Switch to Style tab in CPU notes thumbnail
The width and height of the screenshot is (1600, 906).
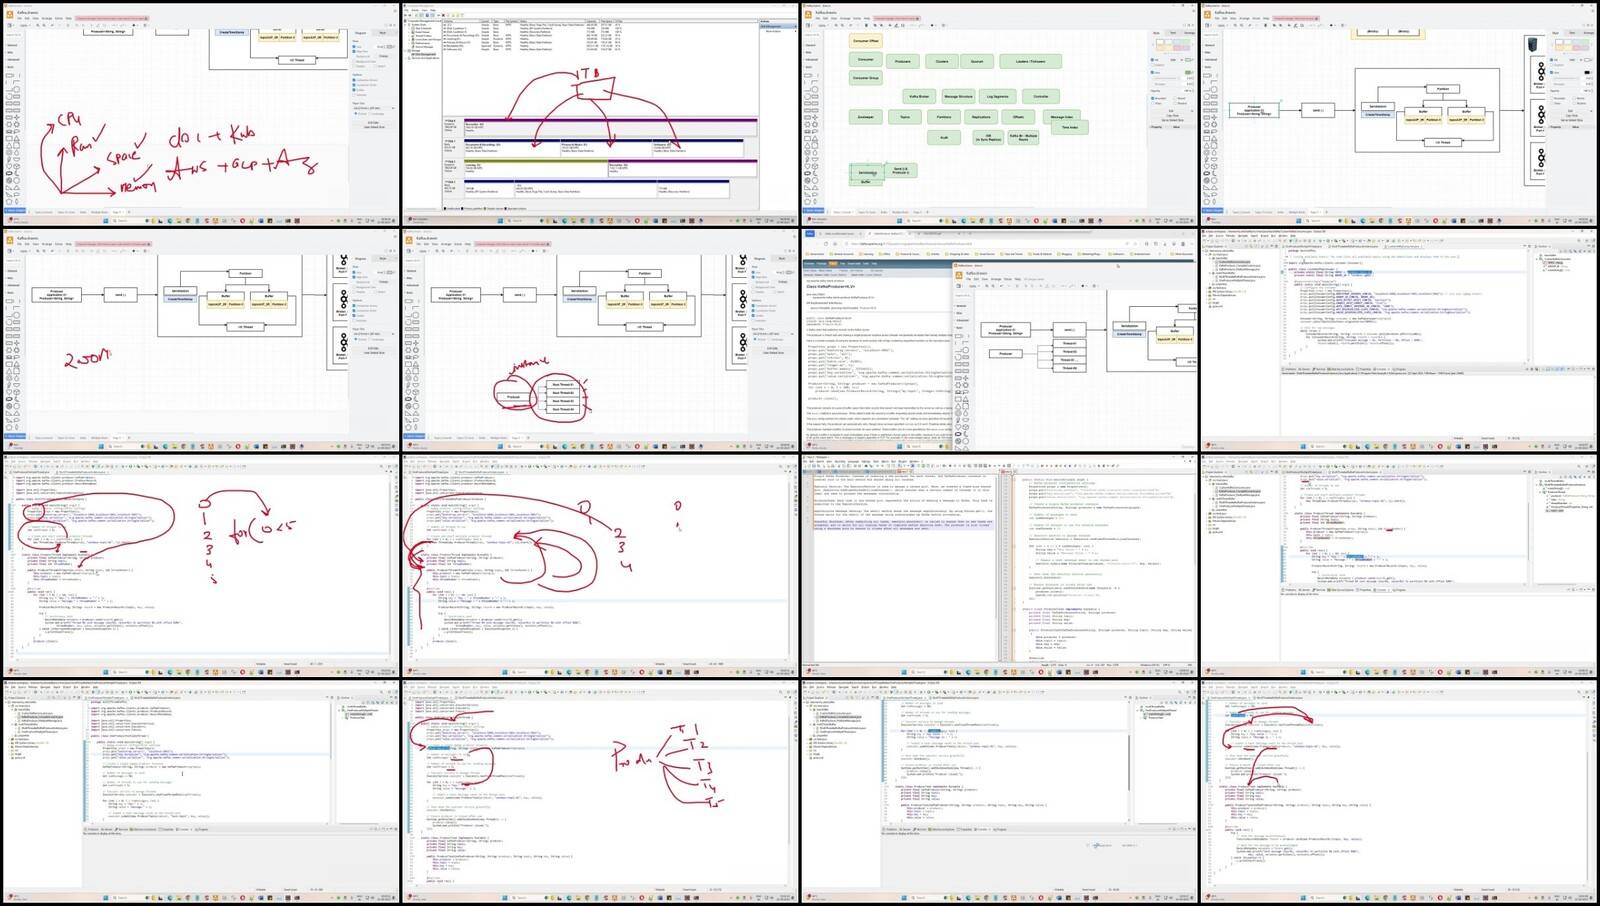click(382, 33)
